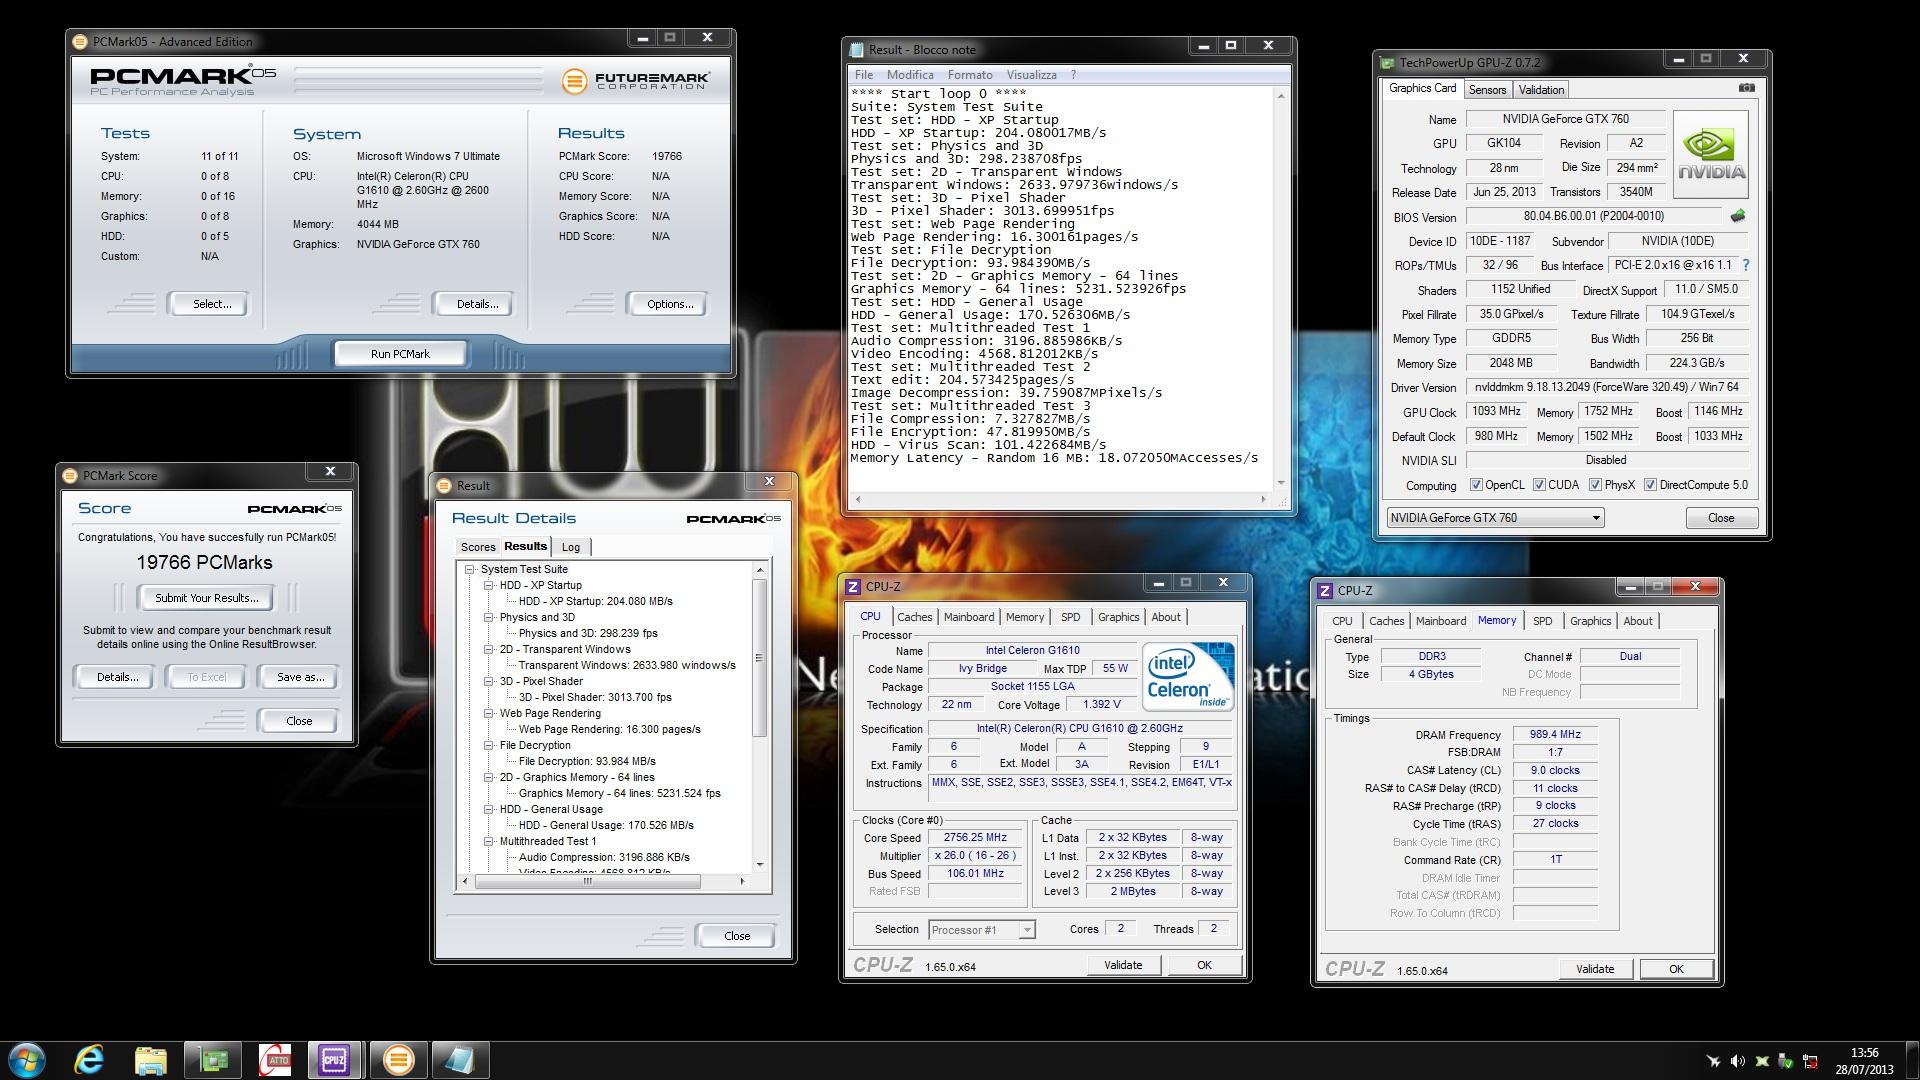Collapse the Physics and 3D node
The height and width of the screenshot is (1080, 1920).
pyautogui.click(x=489, y=617)
